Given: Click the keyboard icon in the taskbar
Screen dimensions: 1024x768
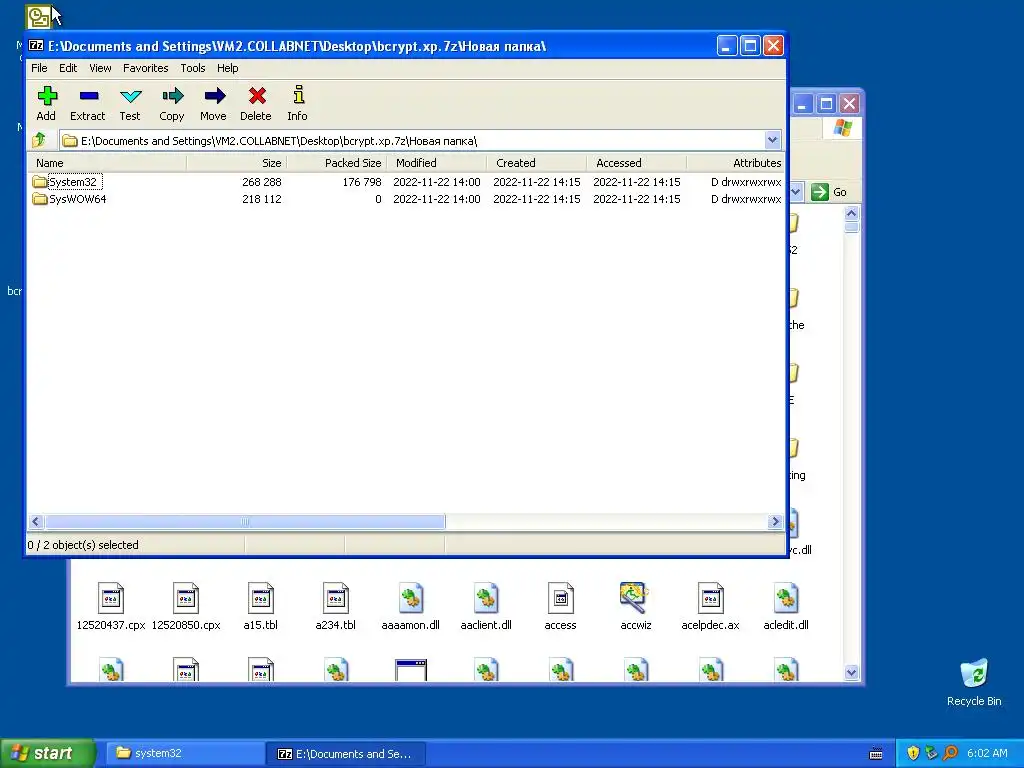Looking at the screenshot, I should [x=876, y=754].
